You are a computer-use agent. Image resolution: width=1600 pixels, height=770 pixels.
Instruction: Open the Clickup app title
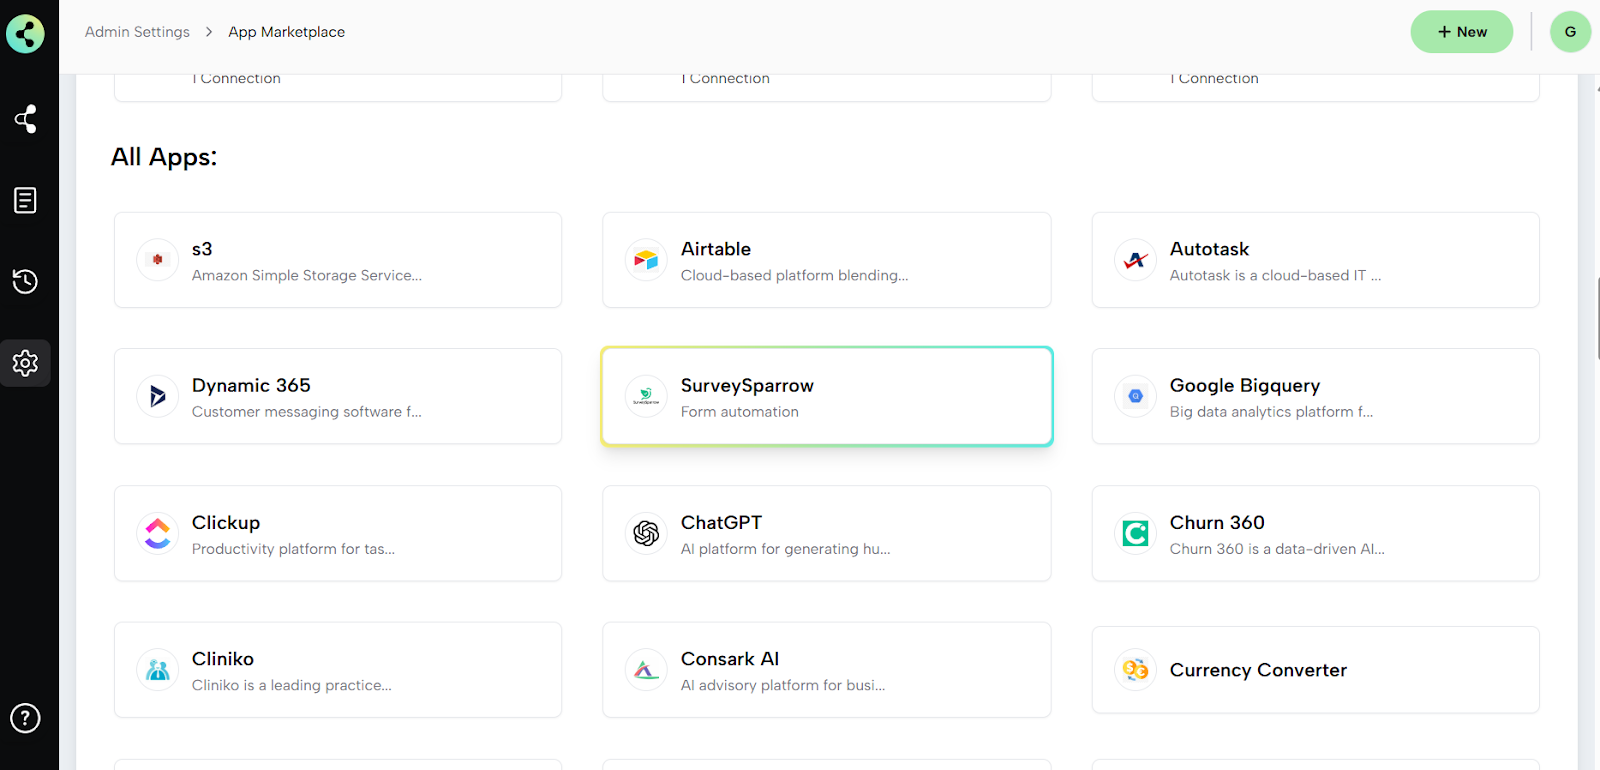[226, 522]
